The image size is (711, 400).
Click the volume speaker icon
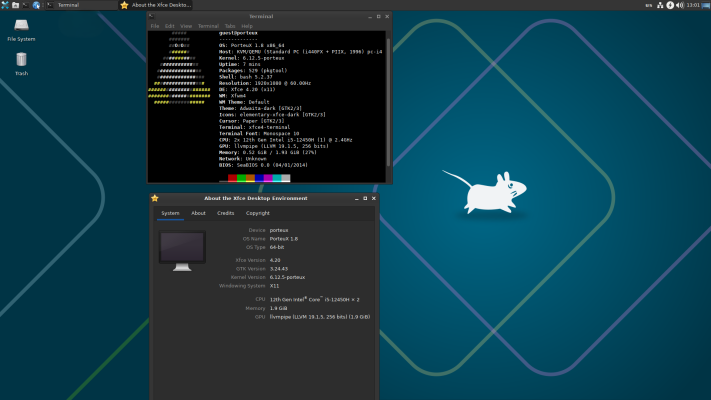pyautogui.click(x=680, y=5)
